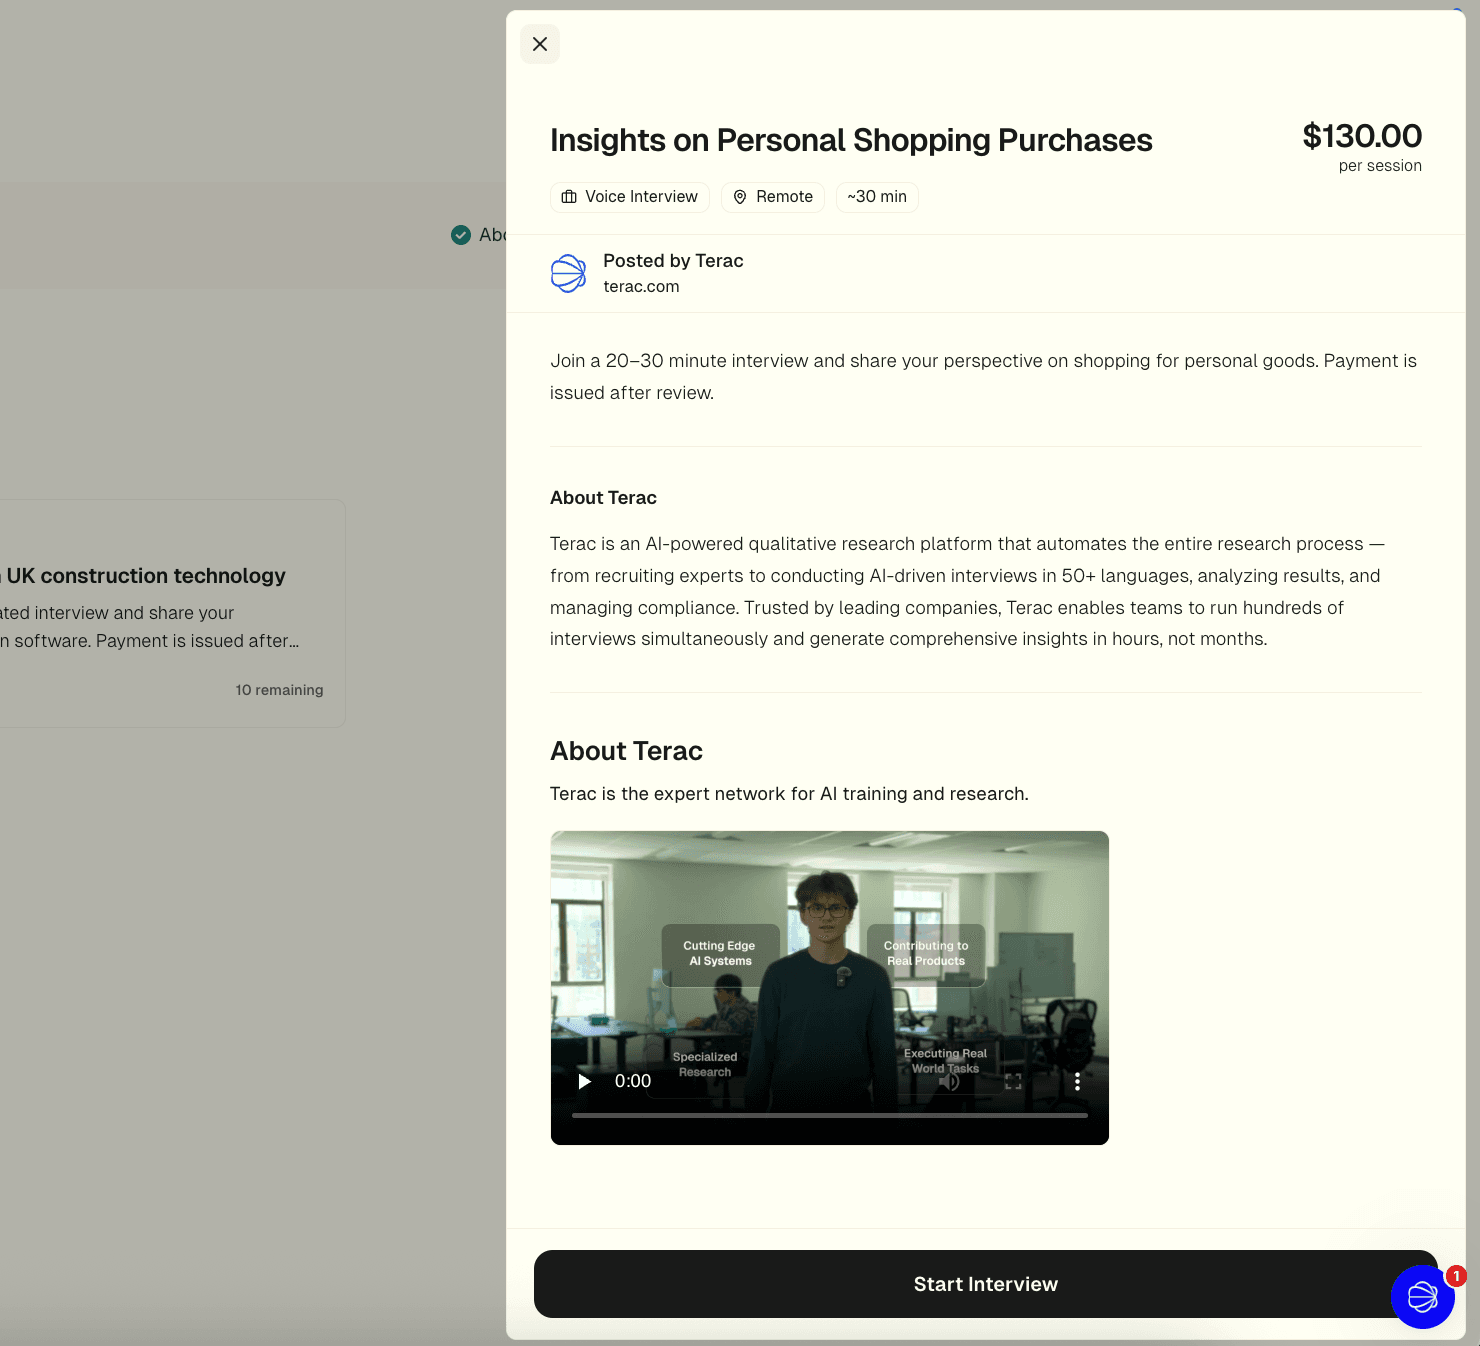This screenshot has height=1346, width=1480.
Task: Open the blue chat widget bubble
Action: tap(1422, 1297)
